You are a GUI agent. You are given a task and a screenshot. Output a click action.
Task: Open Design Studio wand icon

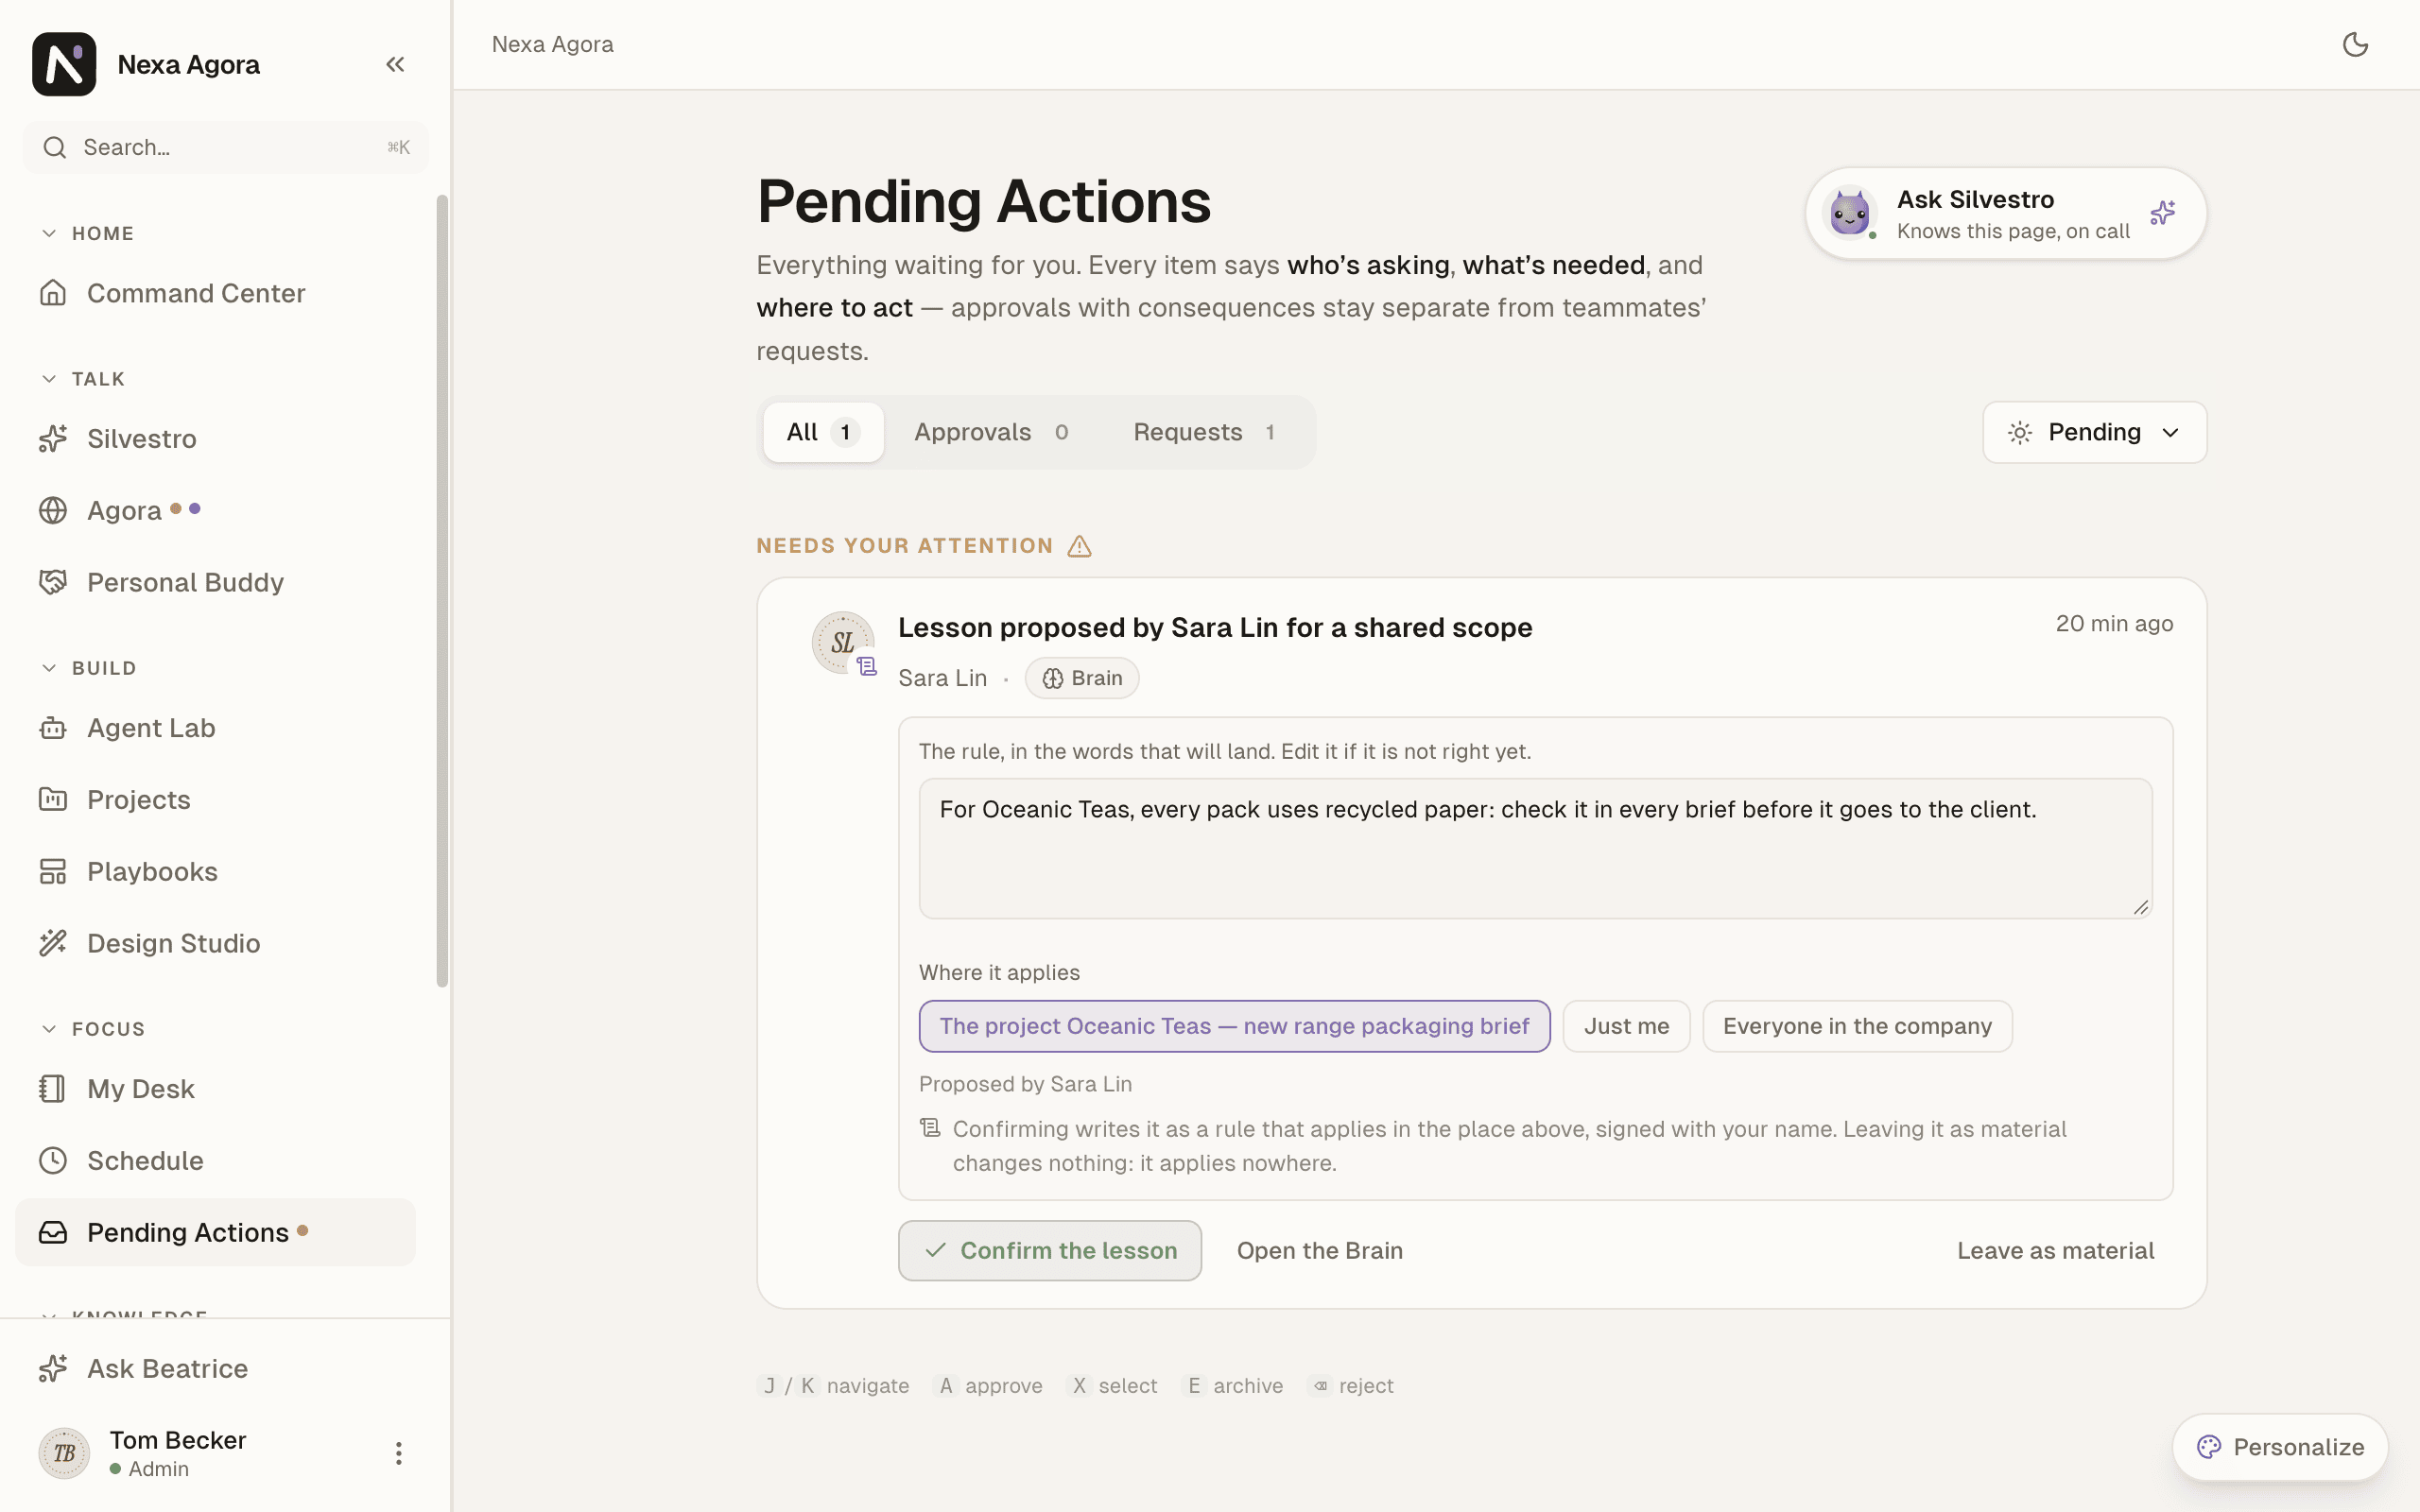pos(53,943)
